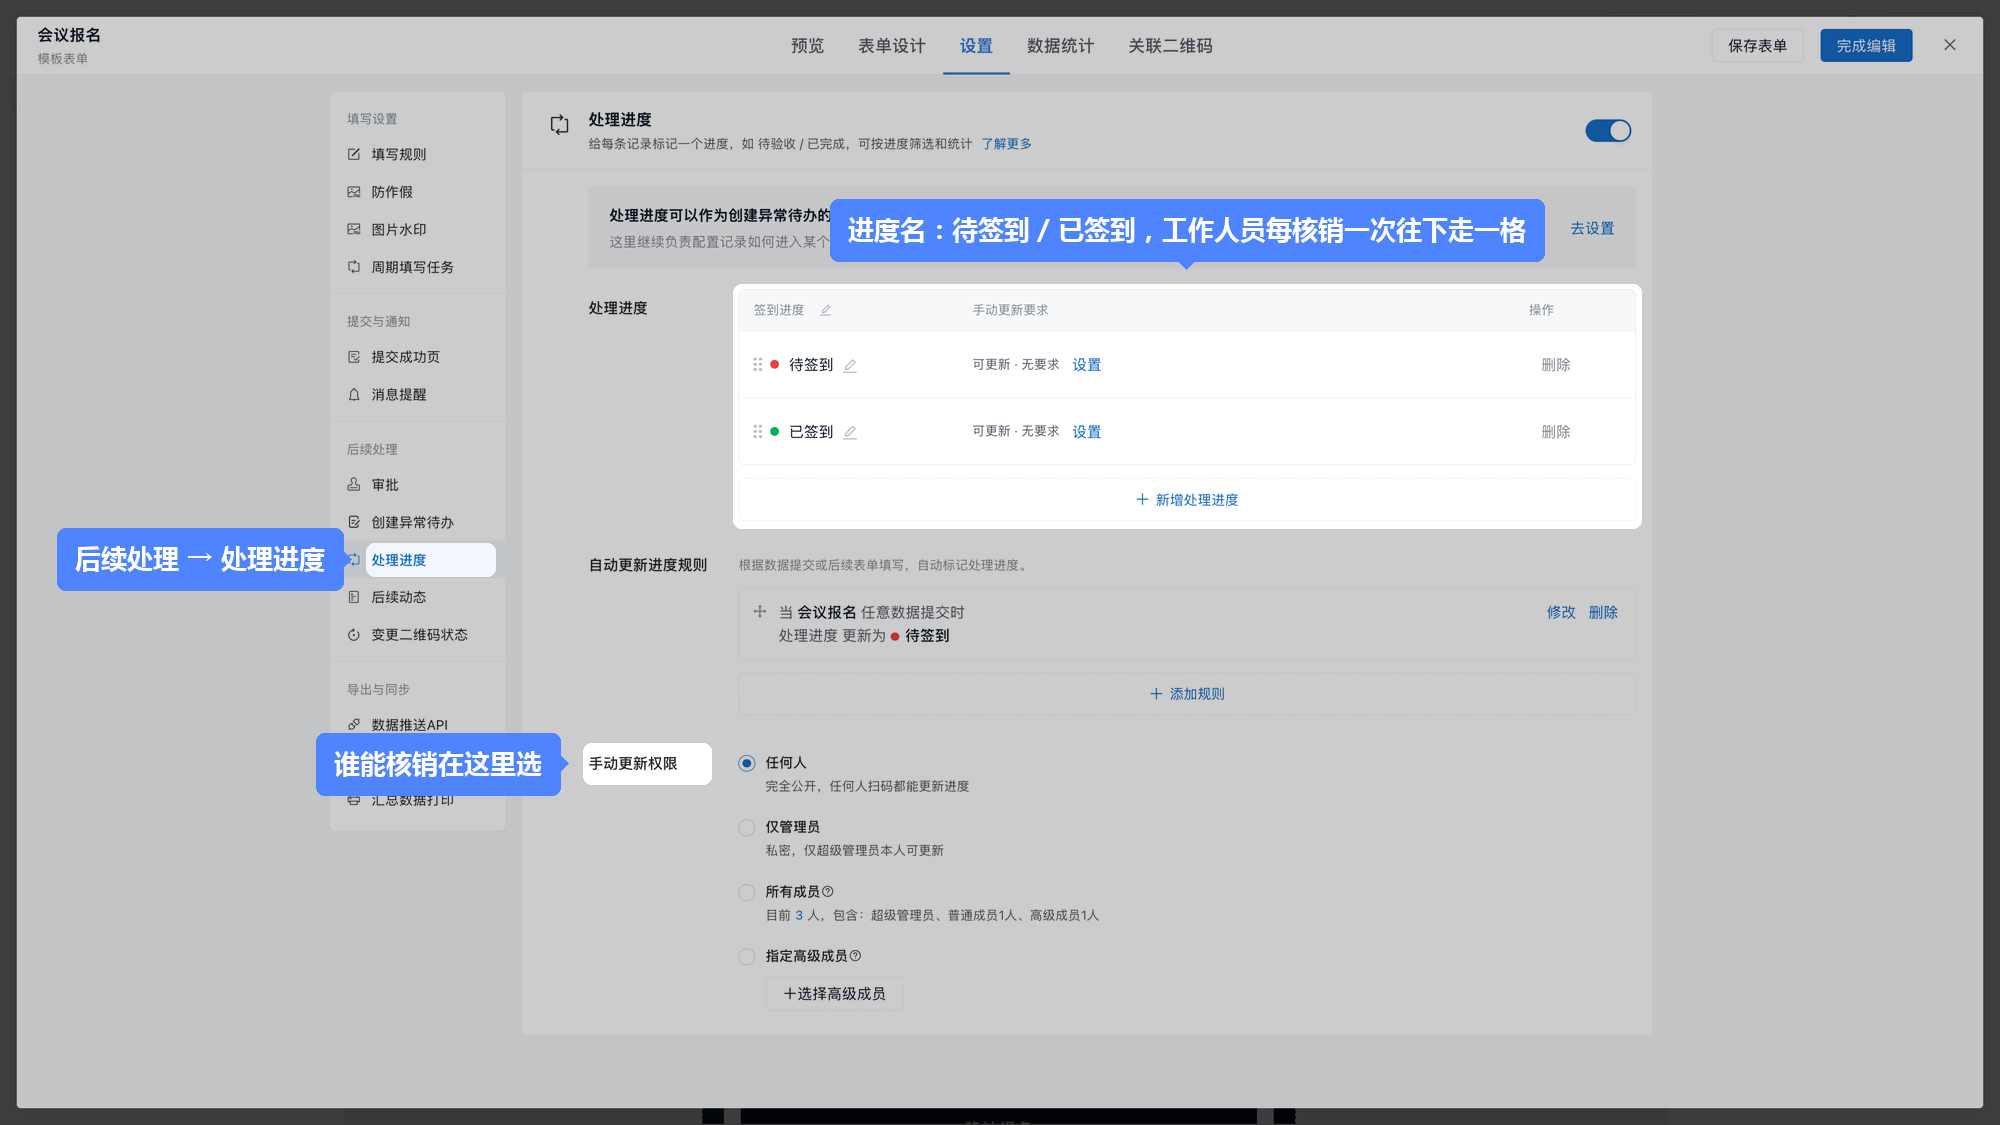The height and width of the screenshot is (1125, 2000).
Task: Switch to the 设置 tab
Action: (976, 46)
